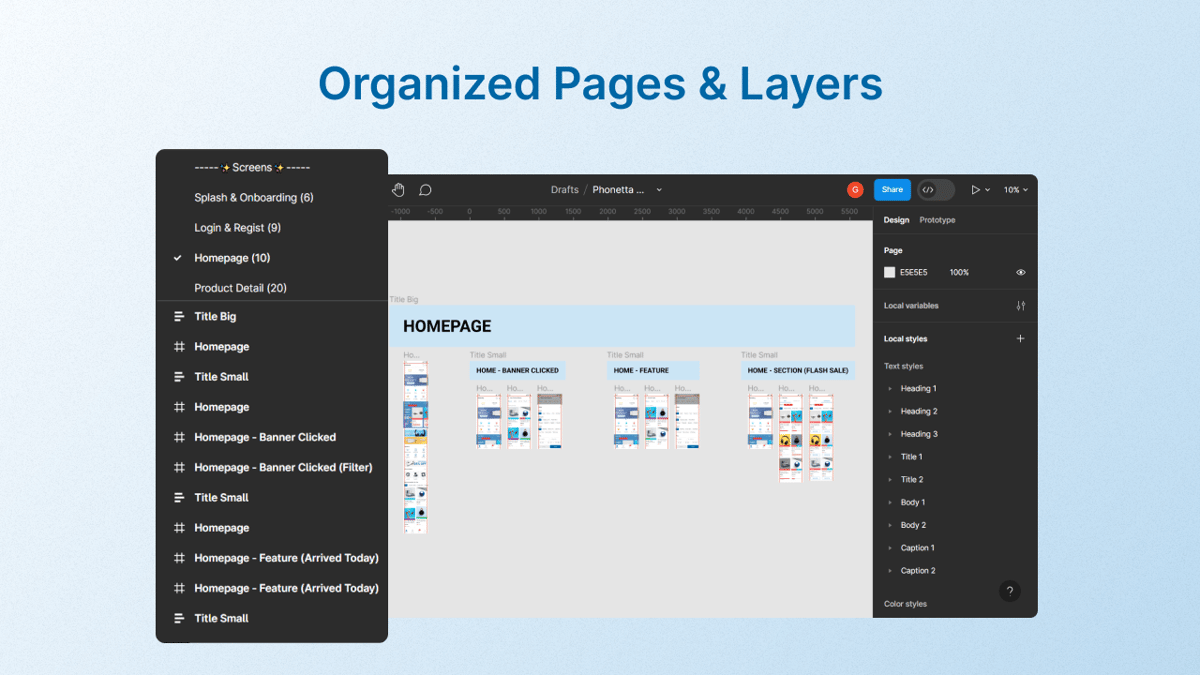Screen dimensions: 1200x675
Task: Toggle Dev Mode switch in the toolbar
Action: (934, 189)
